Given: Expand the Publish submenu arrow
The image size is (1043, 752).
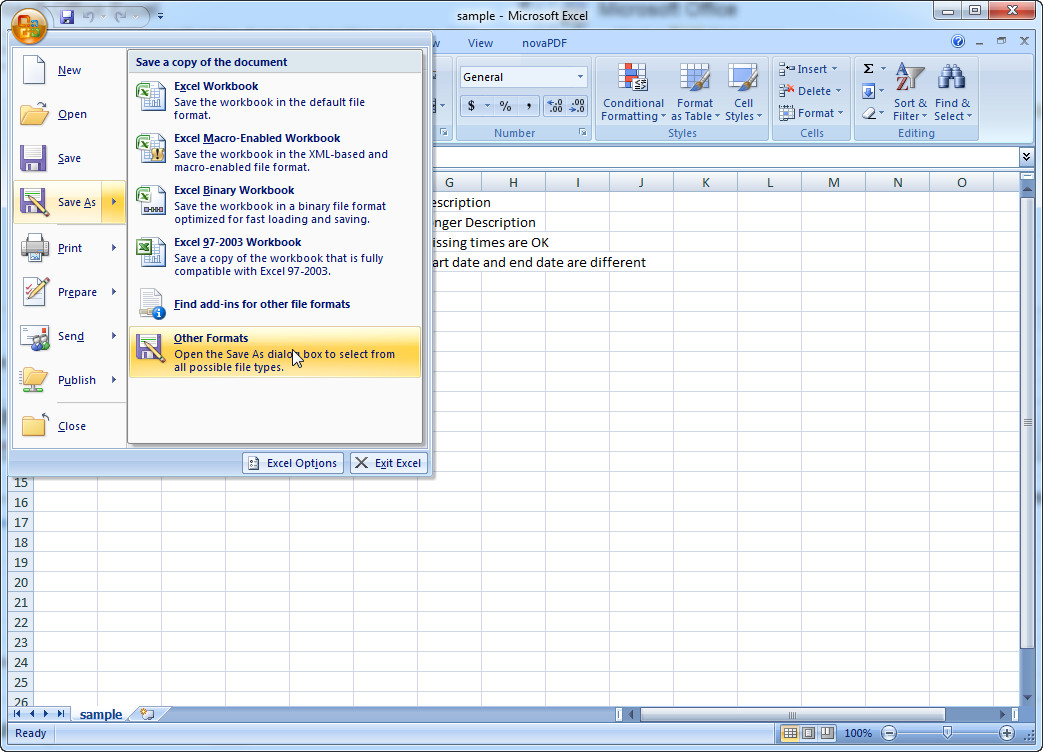Looking at the screenshot, I should coord(114,380).
